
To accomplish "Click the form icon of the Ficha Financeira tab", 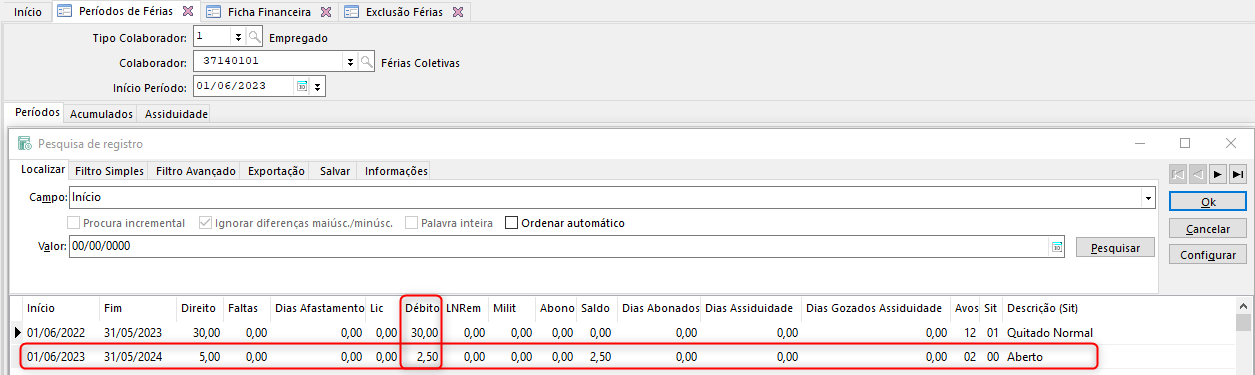I will pos(214,12).
